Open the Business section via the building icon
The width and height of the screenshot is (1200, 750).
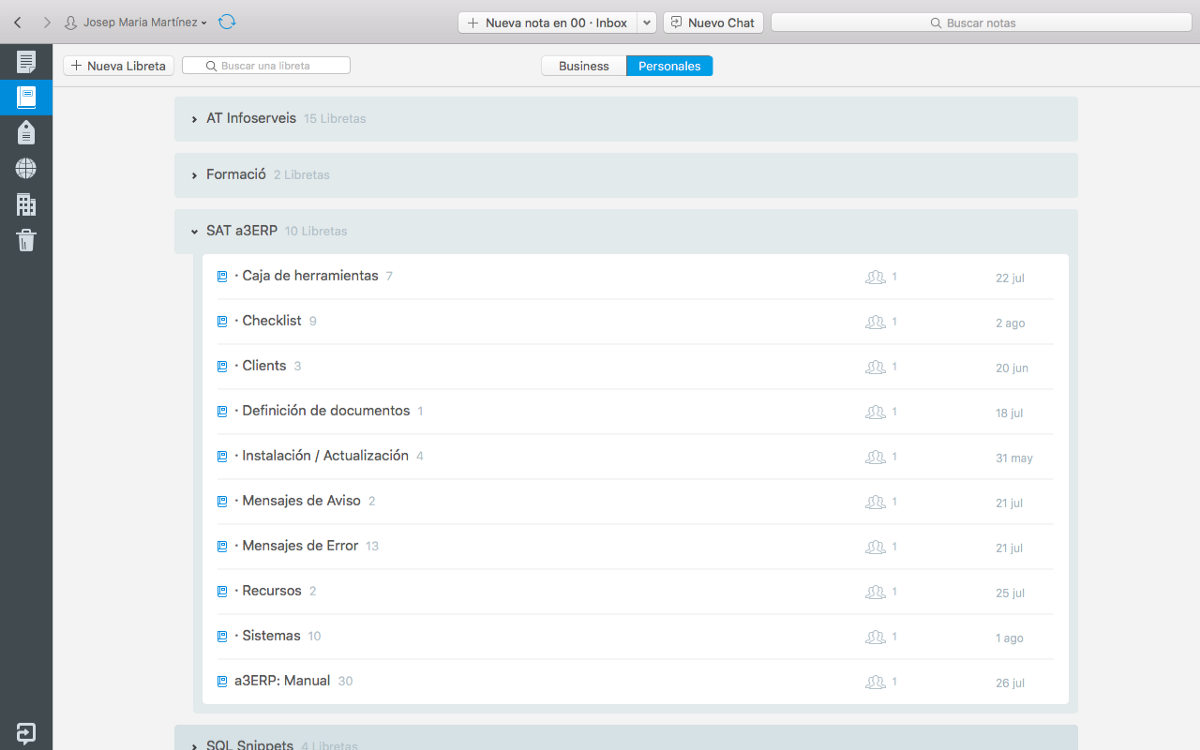(x=25, y=204)
